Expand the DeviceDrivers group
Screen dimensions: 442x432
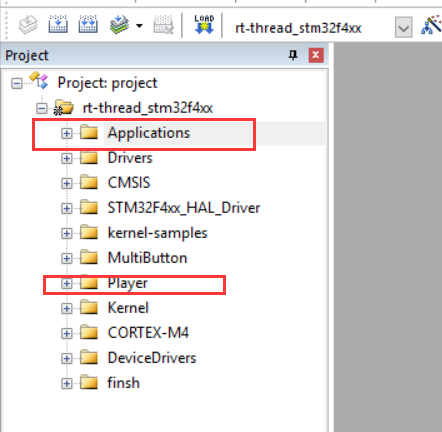67,358
